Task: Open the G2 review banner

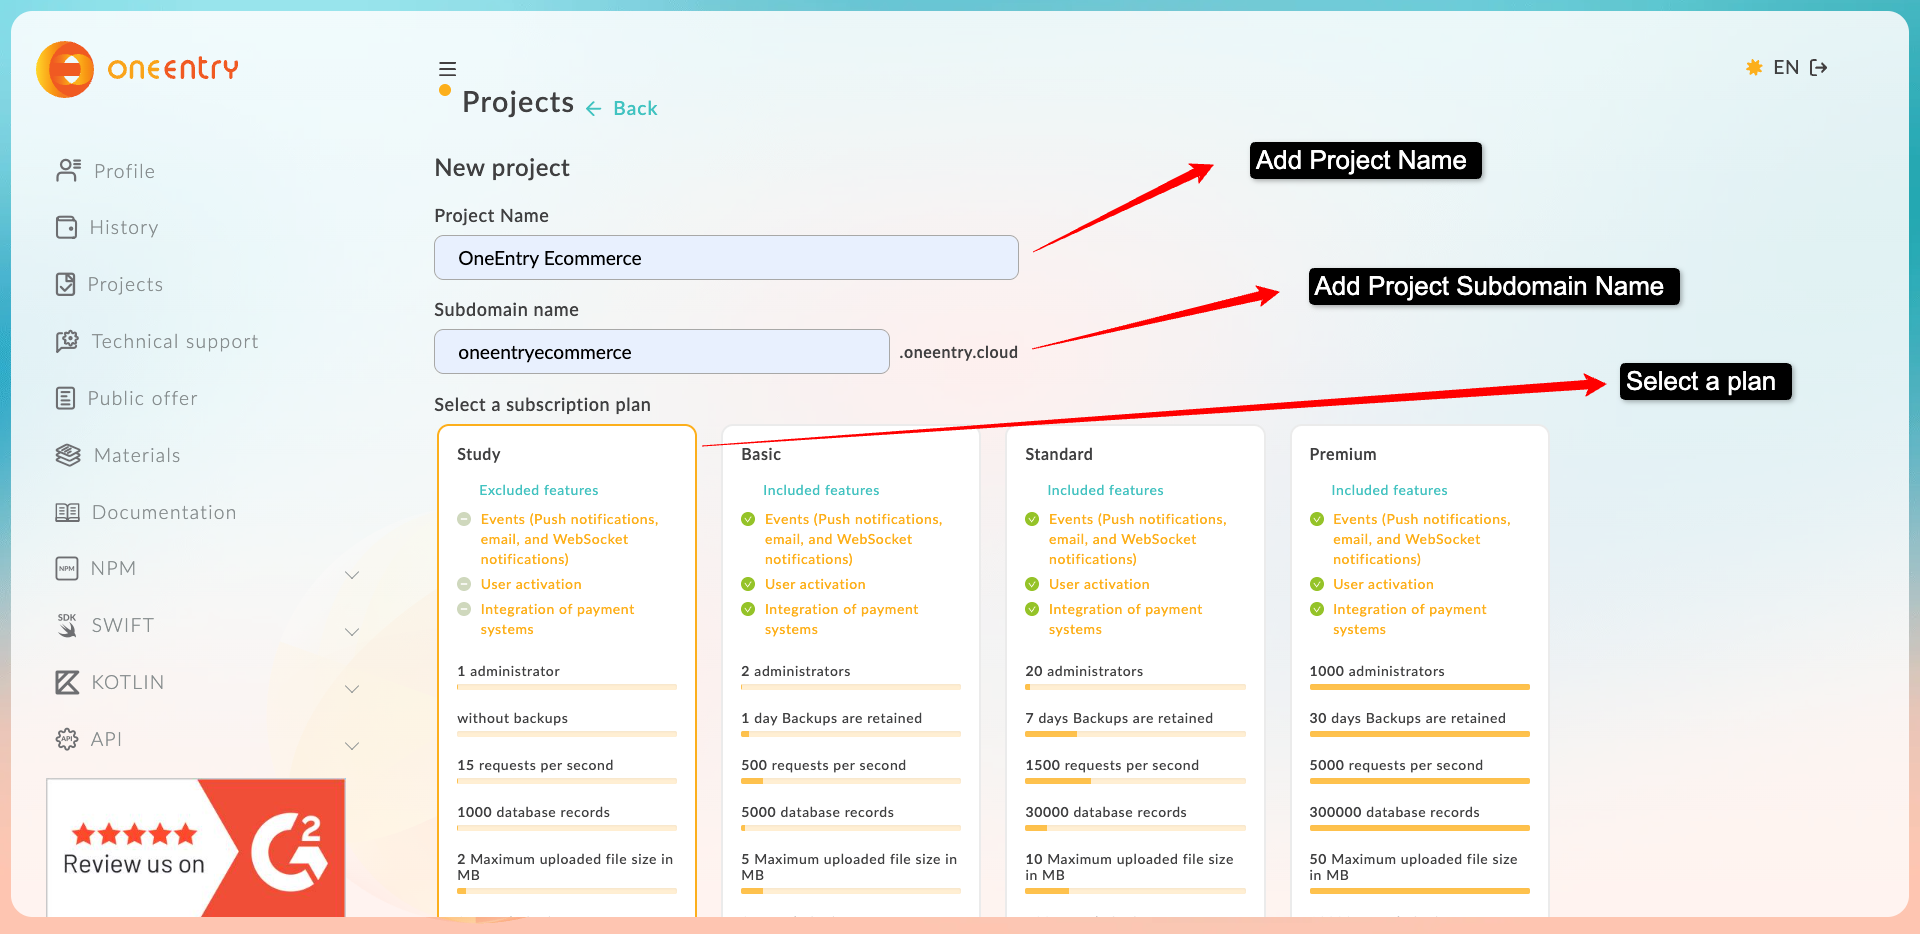Action: tap(196, 848)
